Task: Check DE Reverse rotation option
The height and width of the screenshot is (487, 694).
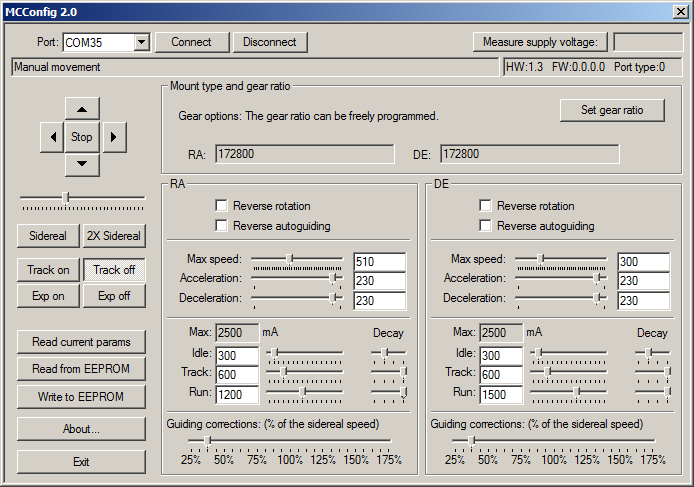Action: [485, 206]
